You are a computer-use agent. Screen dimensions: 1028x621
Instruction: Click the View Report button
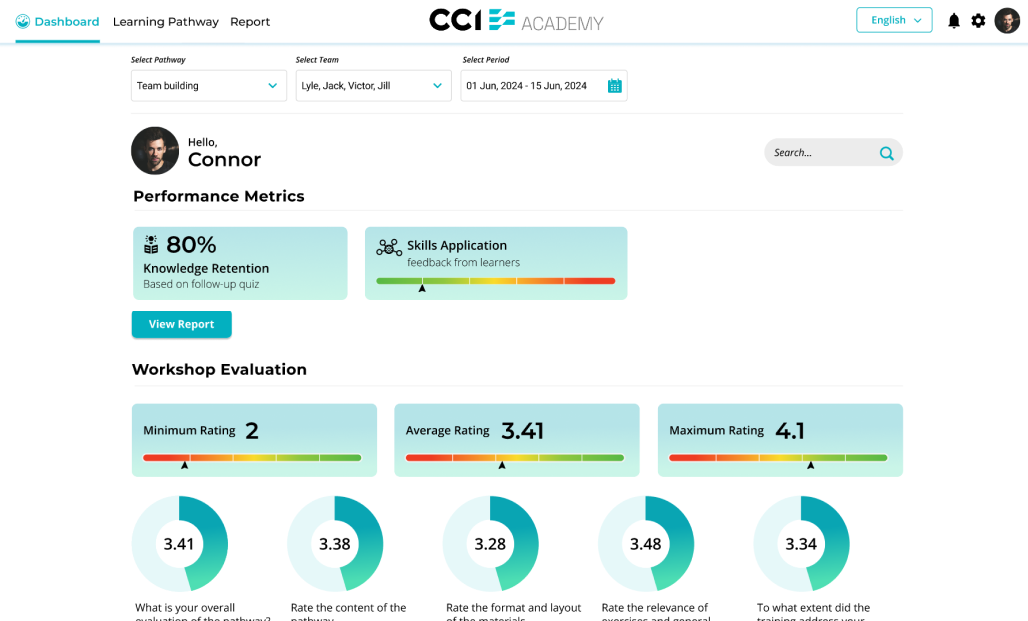182,325
